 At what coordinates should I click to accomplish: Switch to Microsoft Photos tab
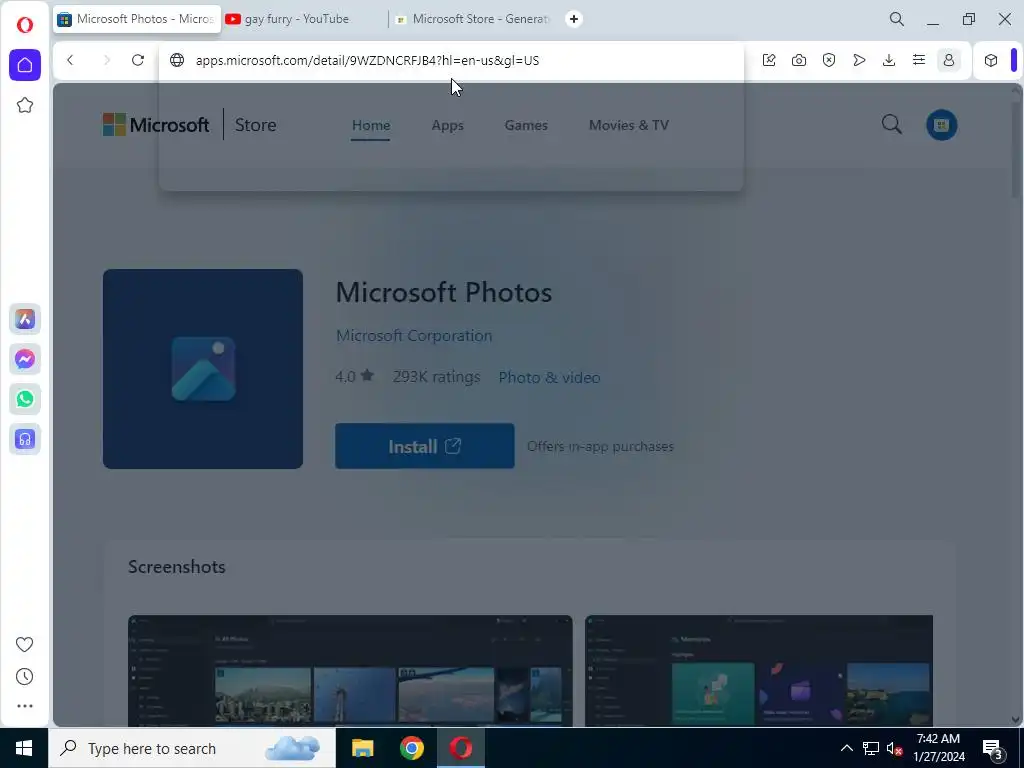pyautogui.click(x=138, y=19)
